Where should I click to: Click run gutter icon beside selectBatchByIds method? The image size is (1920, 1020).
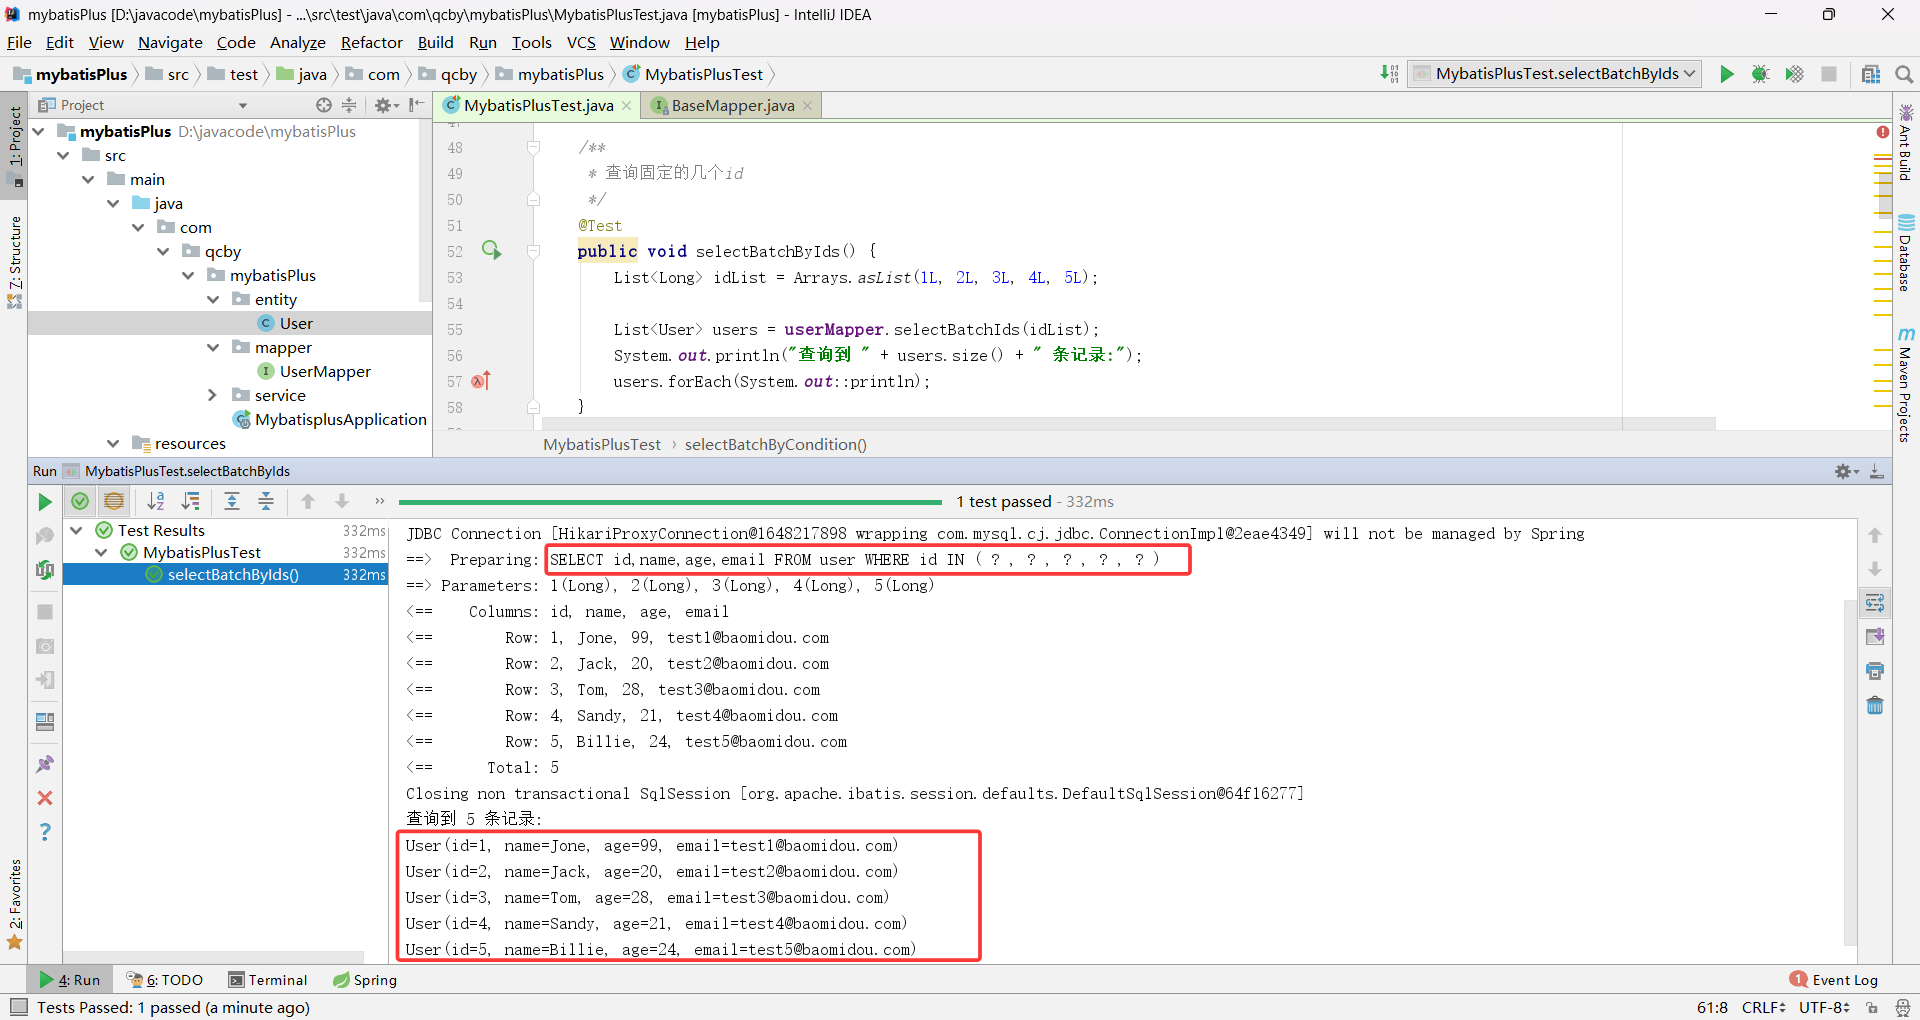coord(491,250)
